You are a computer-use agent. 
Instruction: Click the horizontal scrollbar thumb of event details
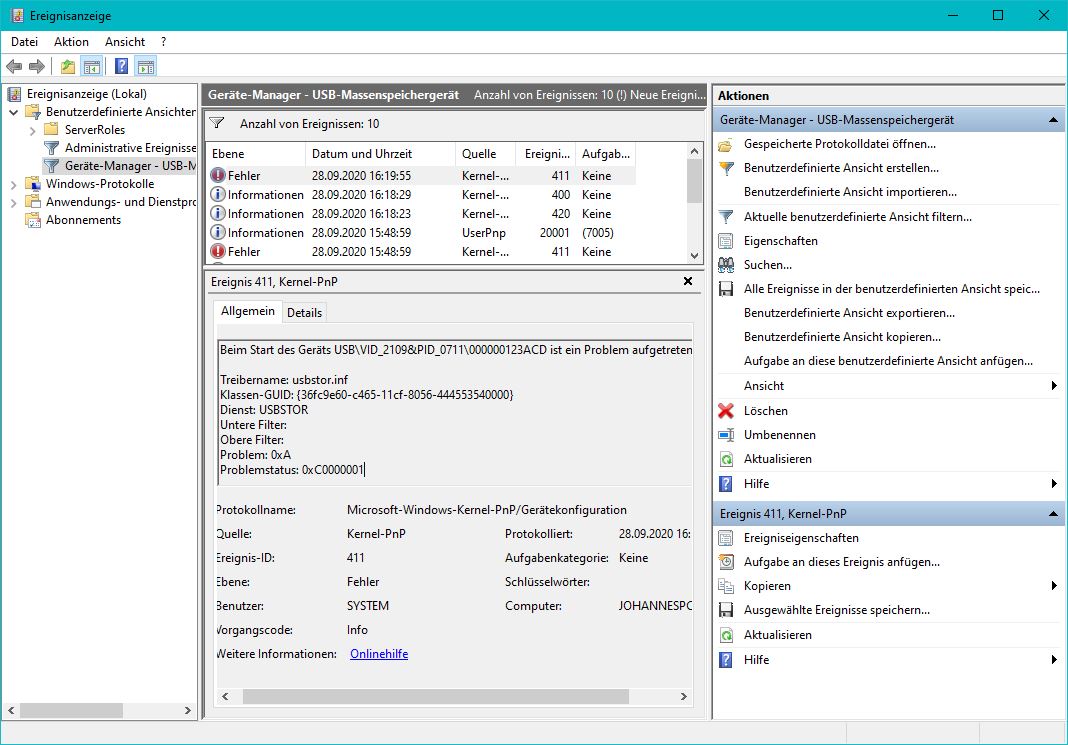tap(436, 696)
